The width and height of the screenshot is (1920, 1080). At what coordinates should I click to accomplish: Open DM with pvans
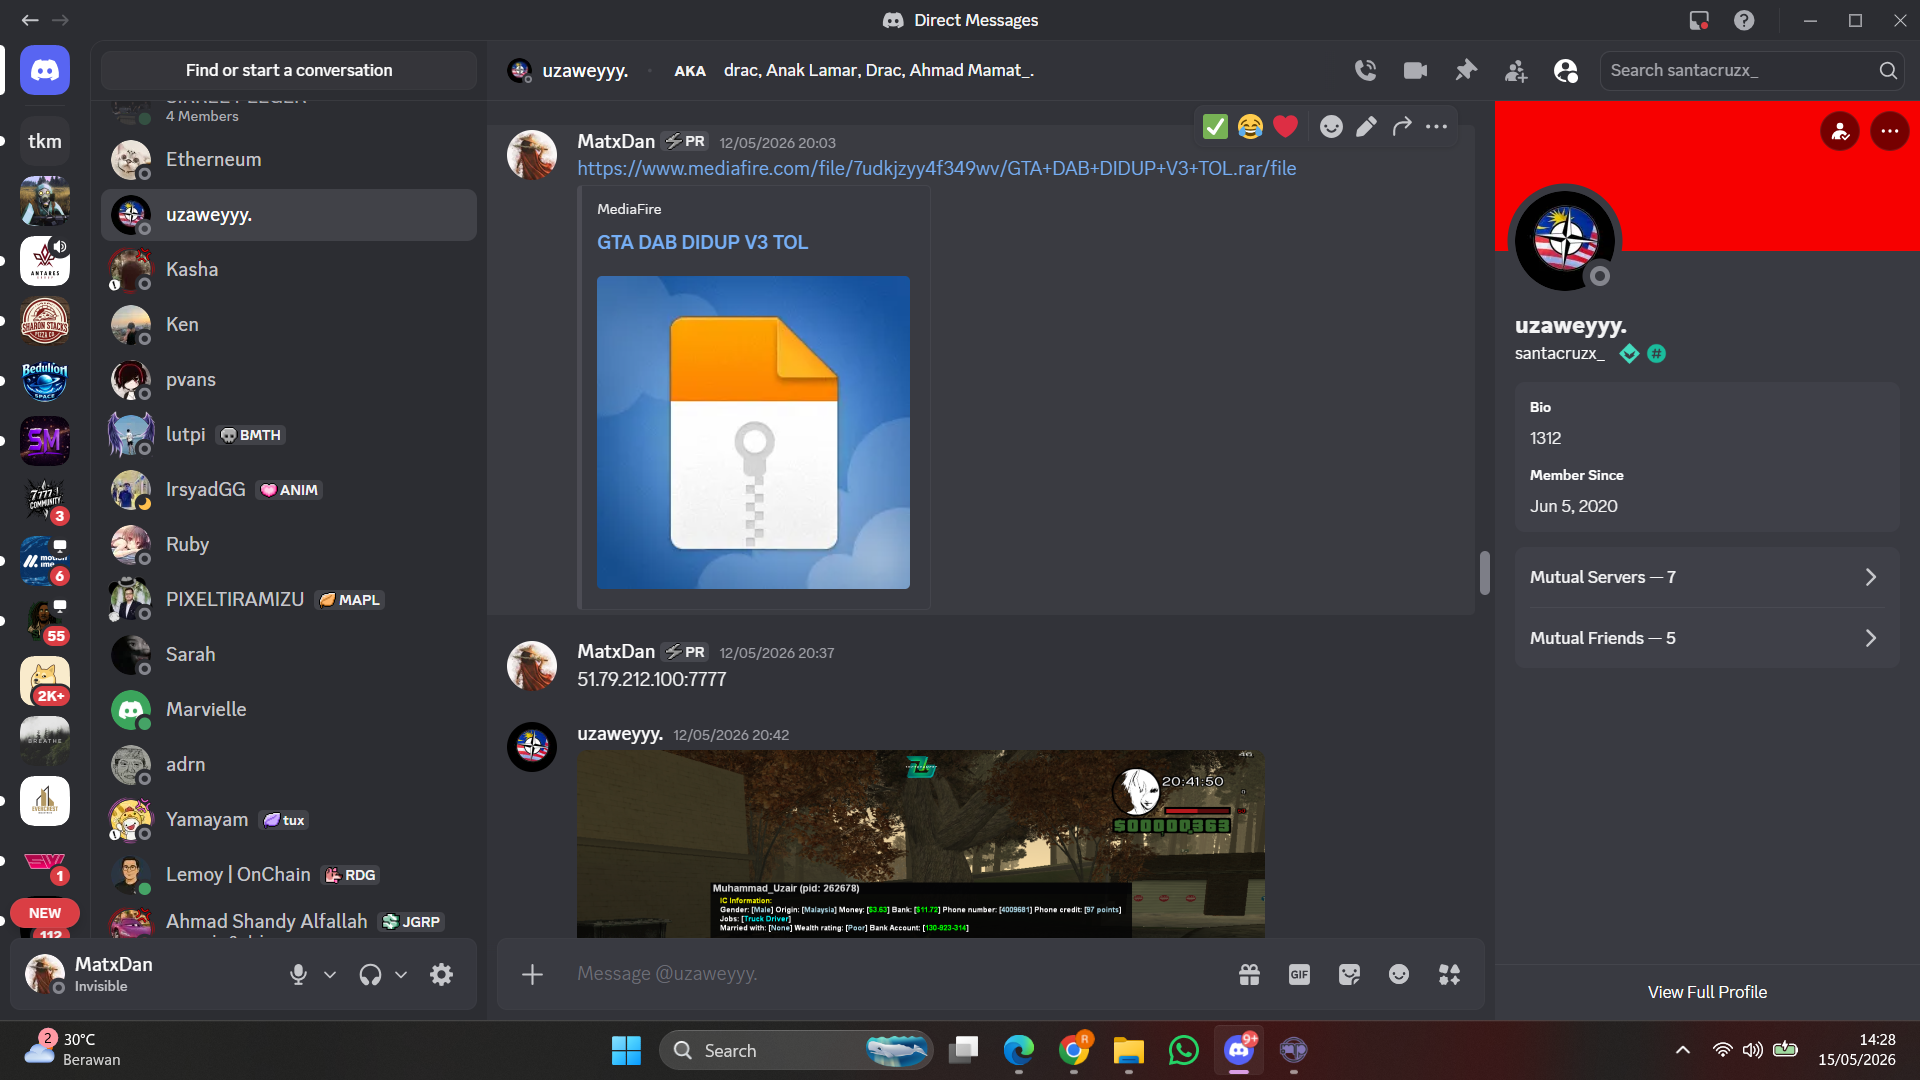(x=289, y=380)
